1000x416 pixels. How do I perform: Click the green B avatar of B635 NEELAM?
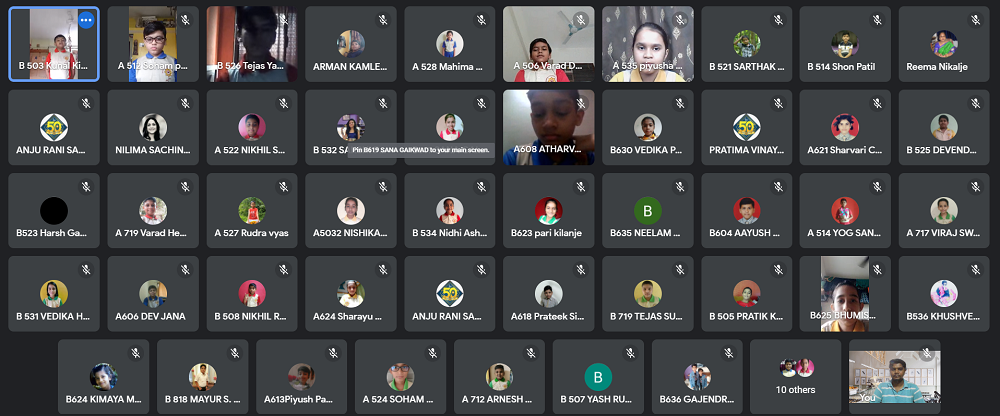647,211
